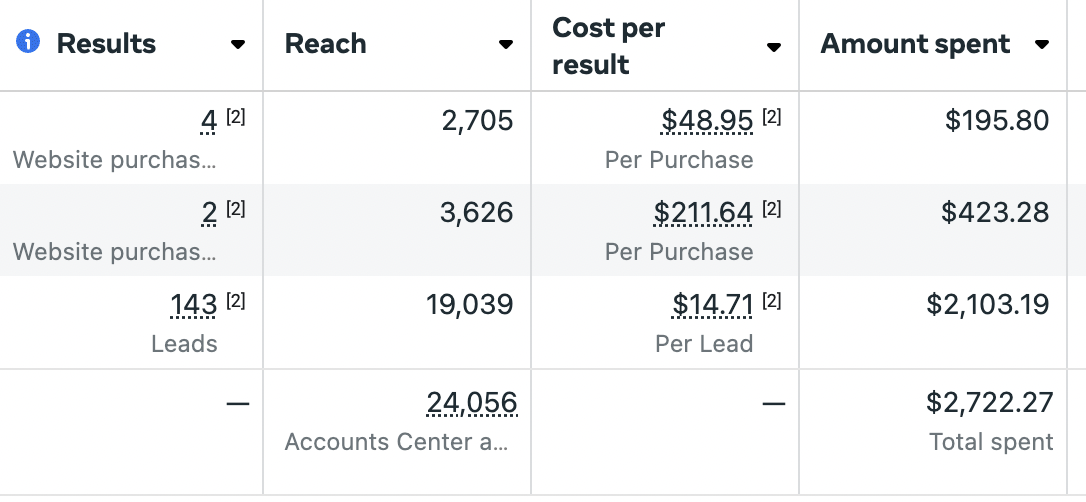
Task: Click the result count 4 link
Action: click(208, 120)
